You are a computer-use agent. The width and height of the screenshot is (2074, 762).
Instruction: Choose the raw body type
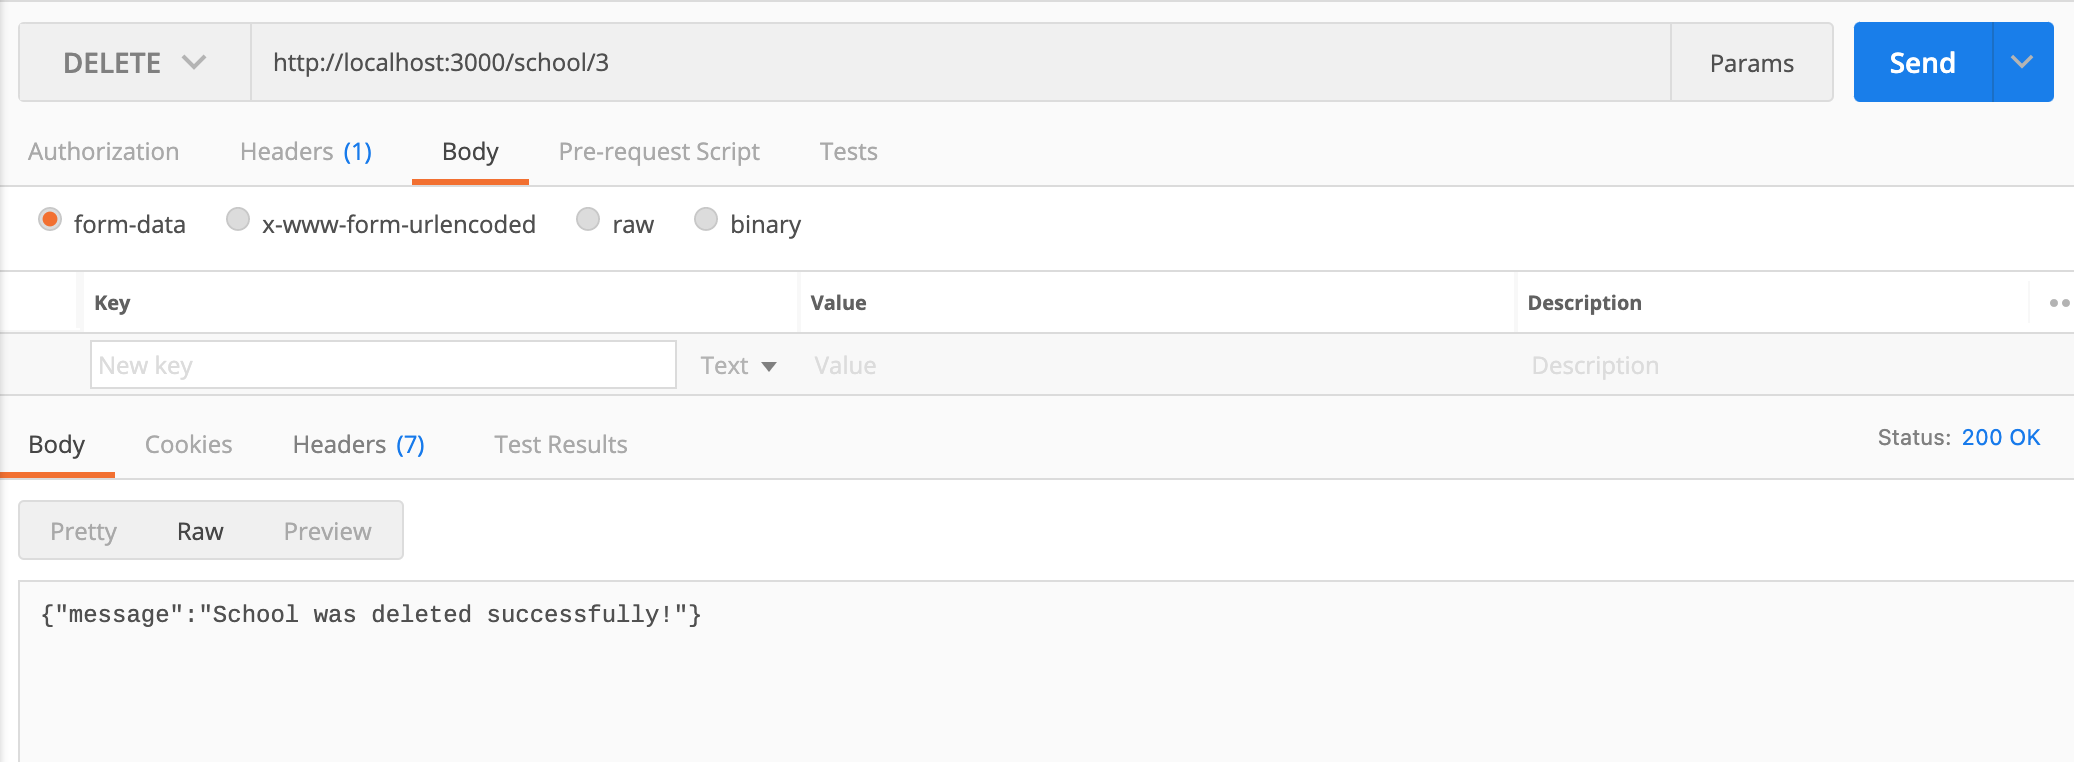(x=588, y=220)
